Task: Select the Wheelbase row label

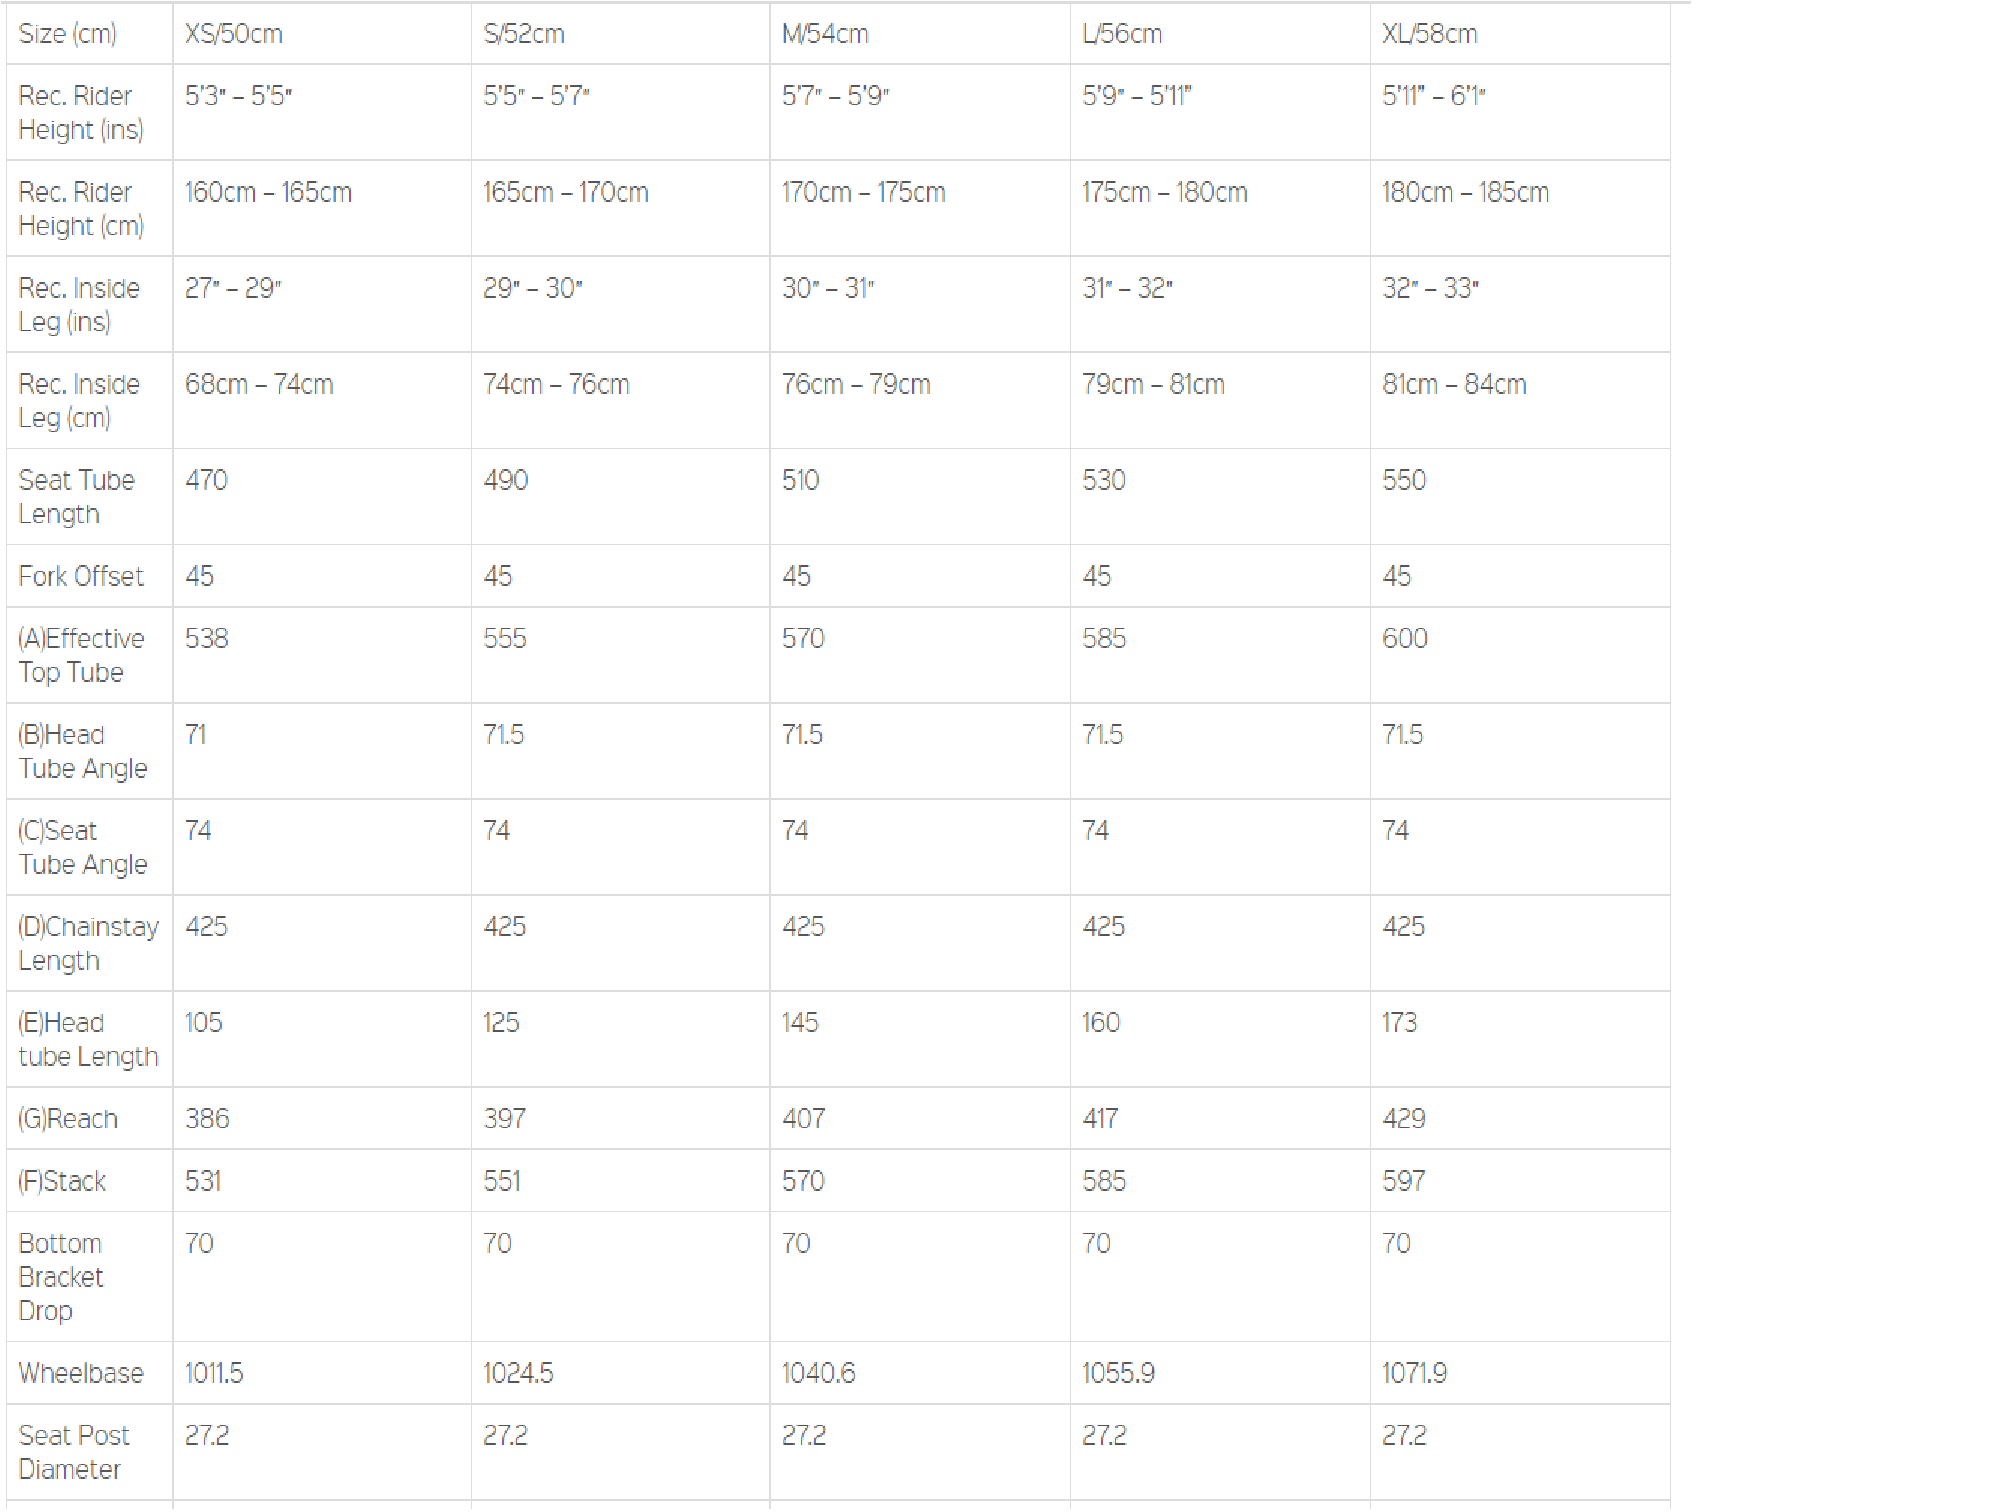Action: click(x=81, y=1373)
